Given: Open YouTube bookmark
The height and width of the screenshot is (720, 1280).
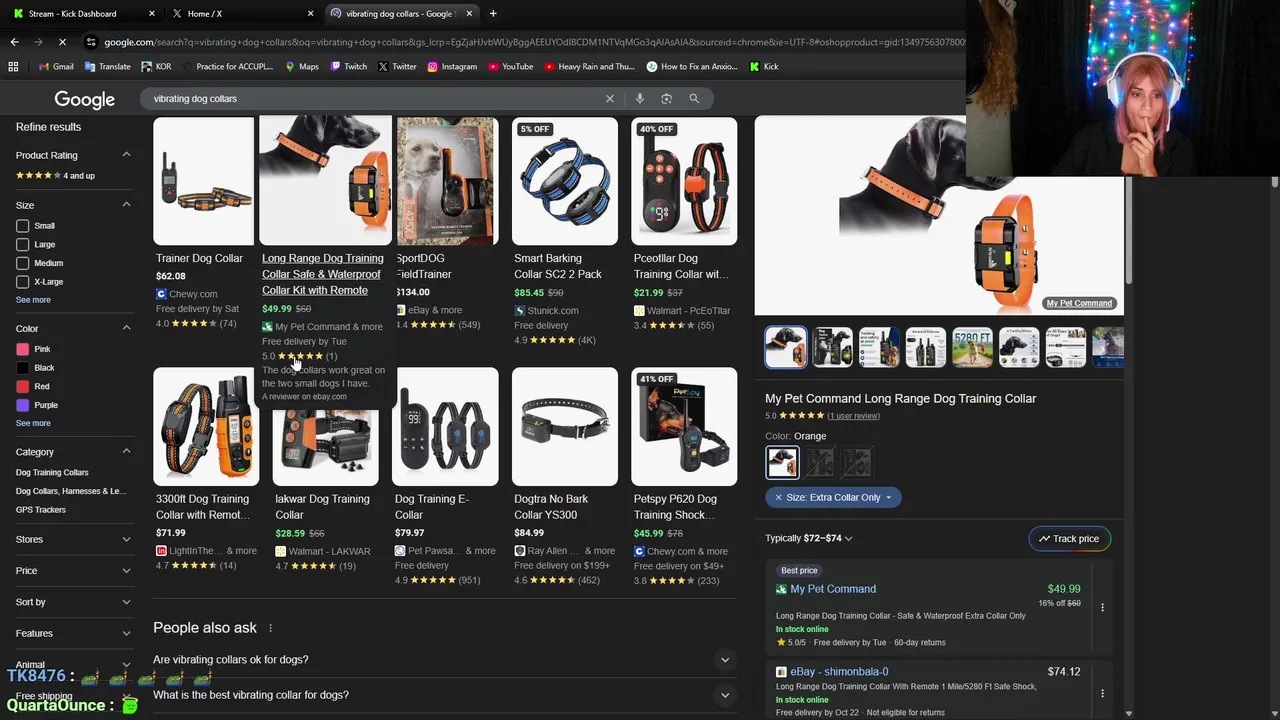Looking at the screenshot, I should pyautogui.click(x=511, y=66).
